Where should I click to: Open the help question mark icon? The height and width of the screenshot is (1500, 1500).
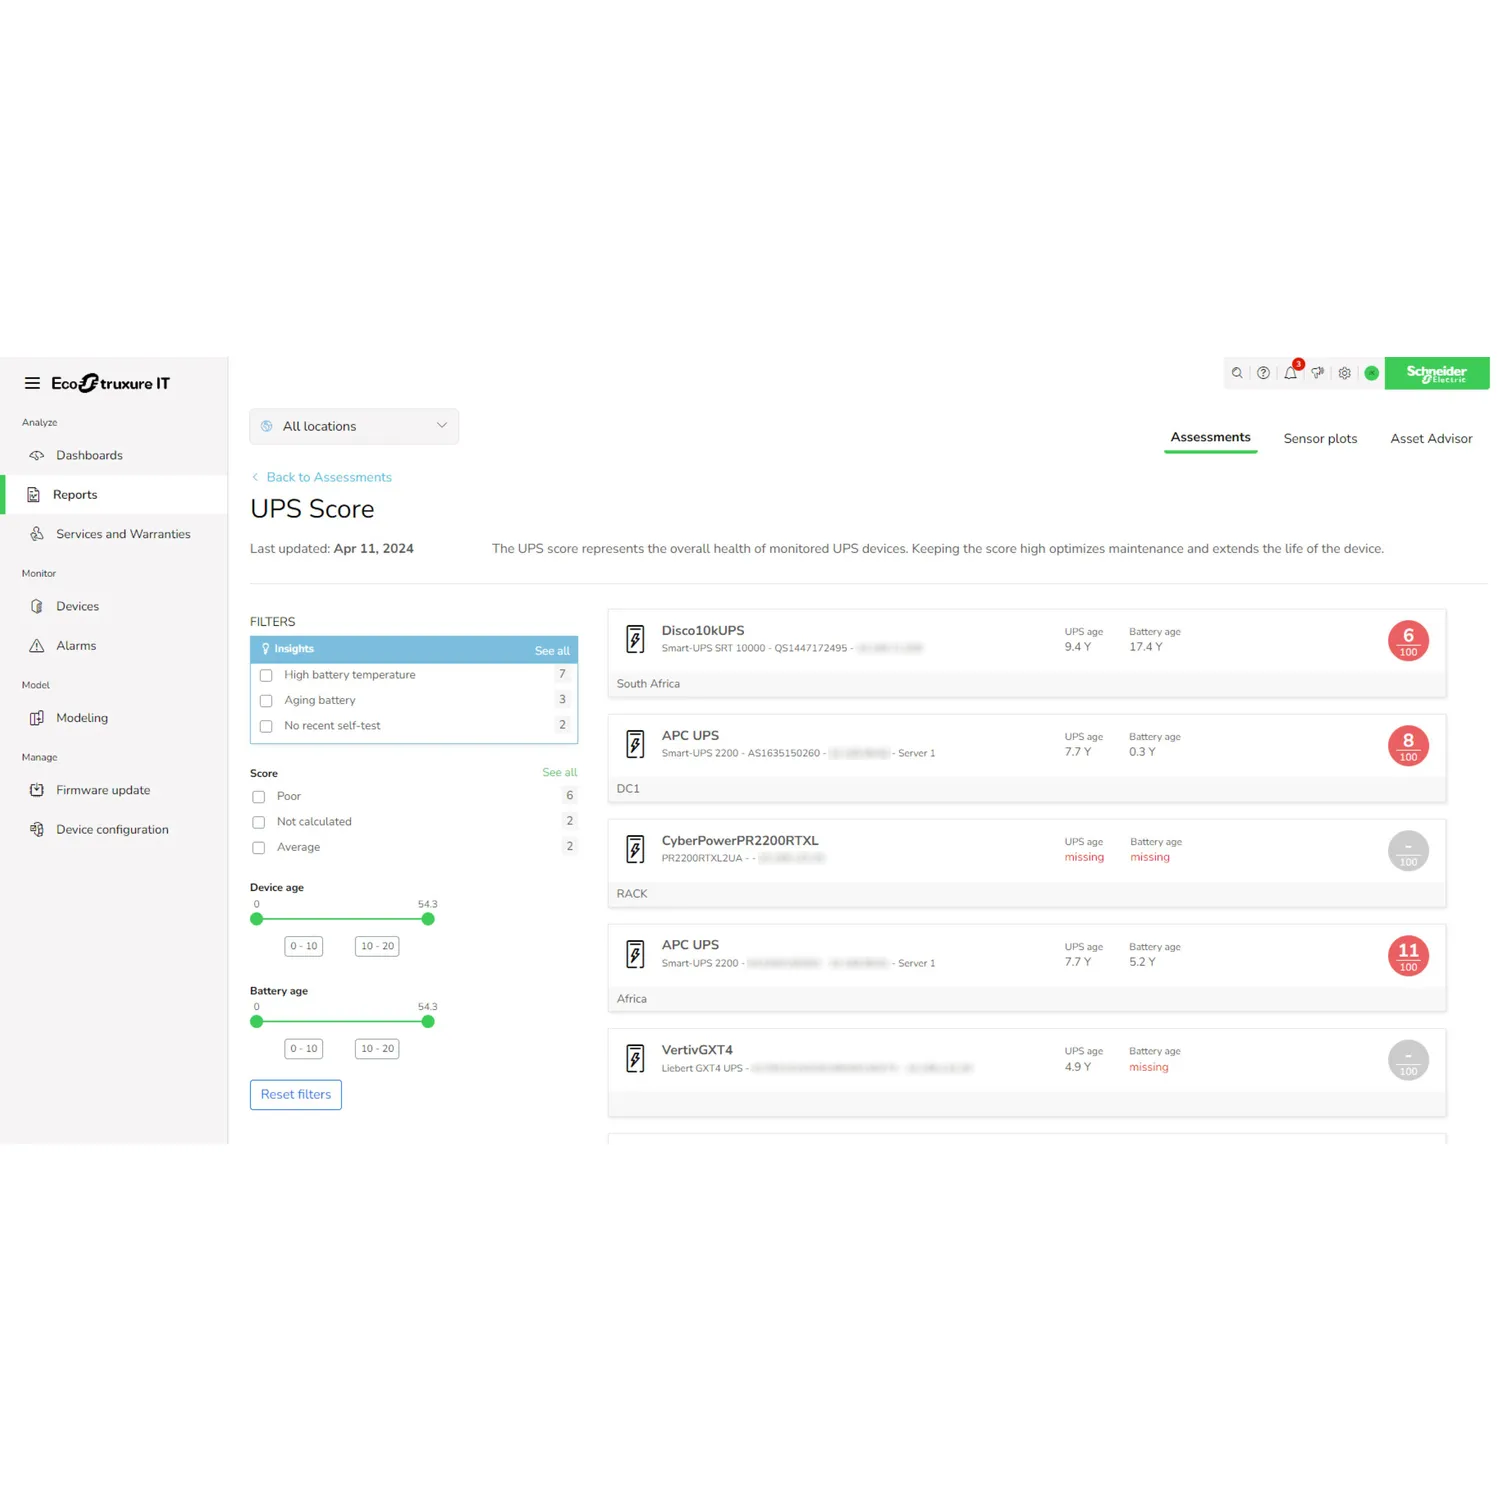coord(1263,373)
